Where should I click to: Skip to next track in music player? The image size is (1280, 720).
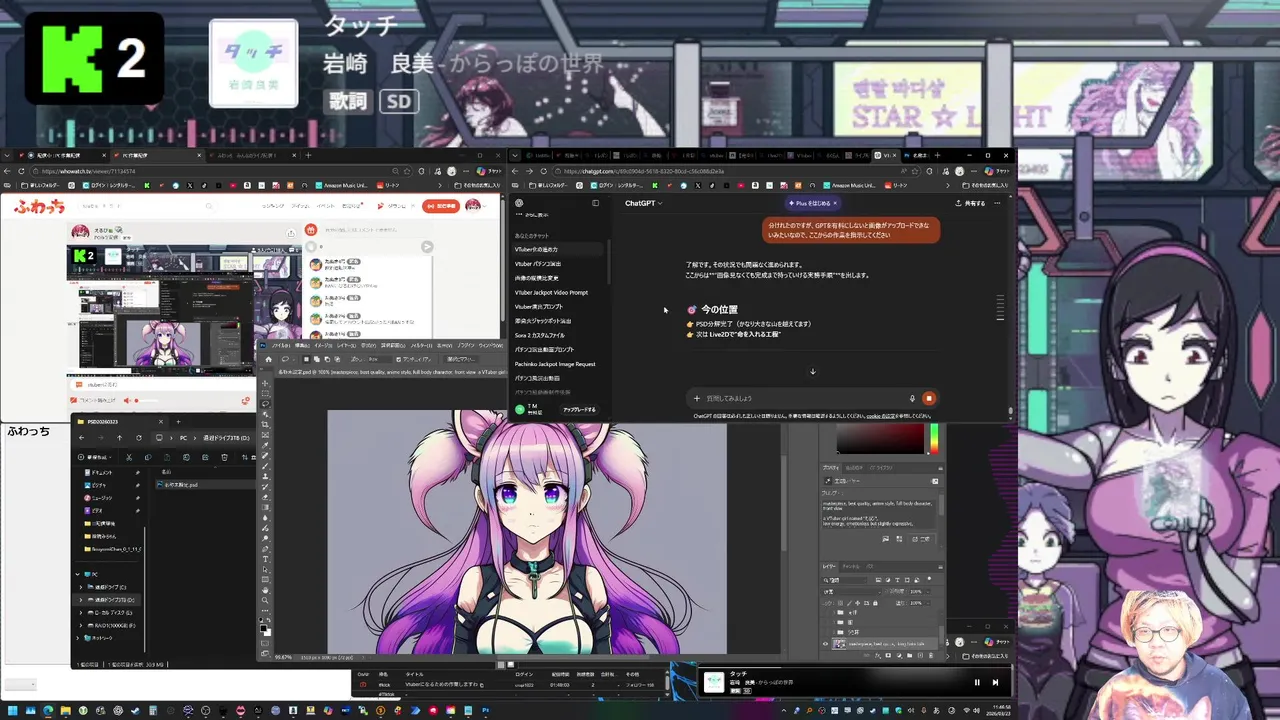[x=995, y=683]
